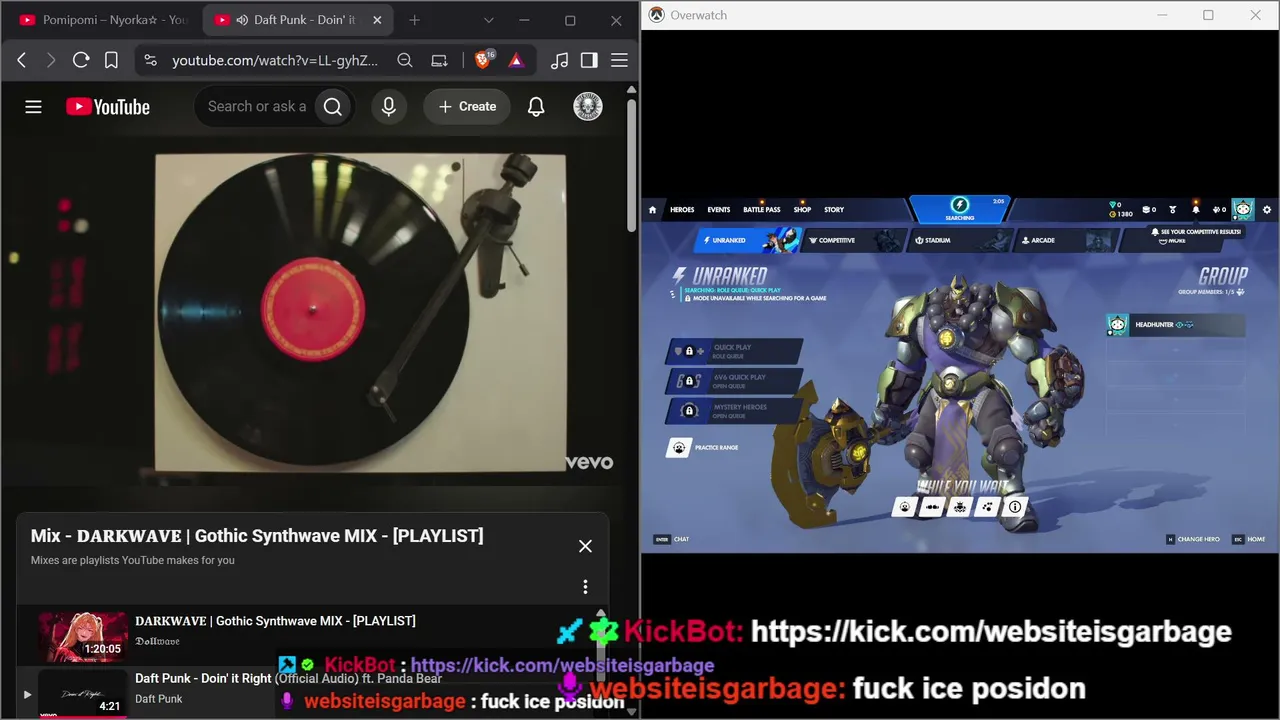Open the Events menu in Overwatch
This screenshot has height=720, width=1280.
coord(719,210)
